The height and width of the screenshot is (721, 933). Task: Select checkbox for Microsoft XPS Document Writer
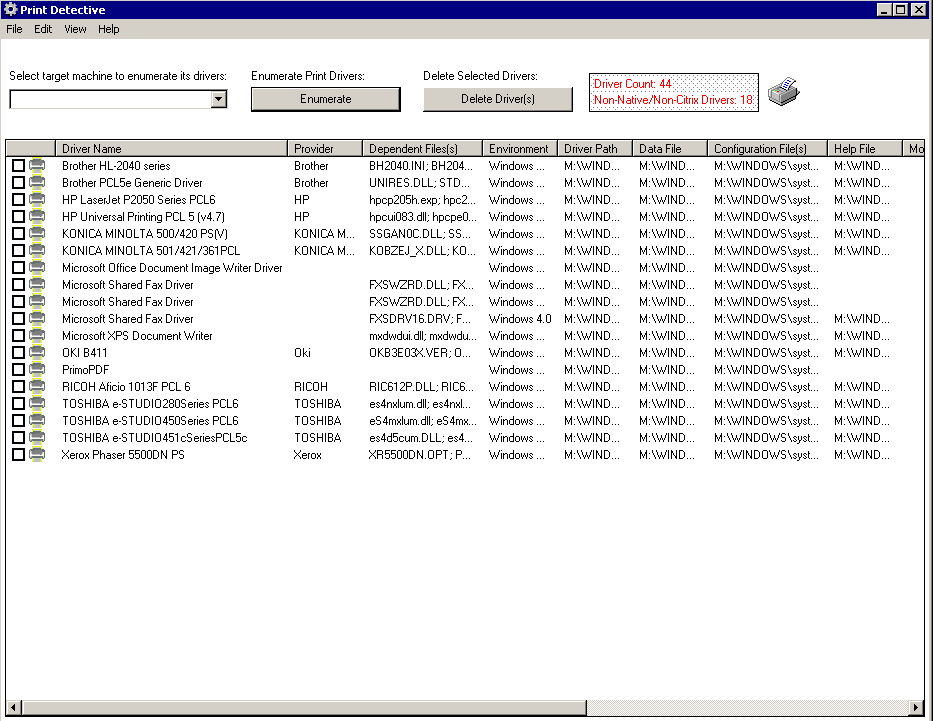[x=18, y=336]
